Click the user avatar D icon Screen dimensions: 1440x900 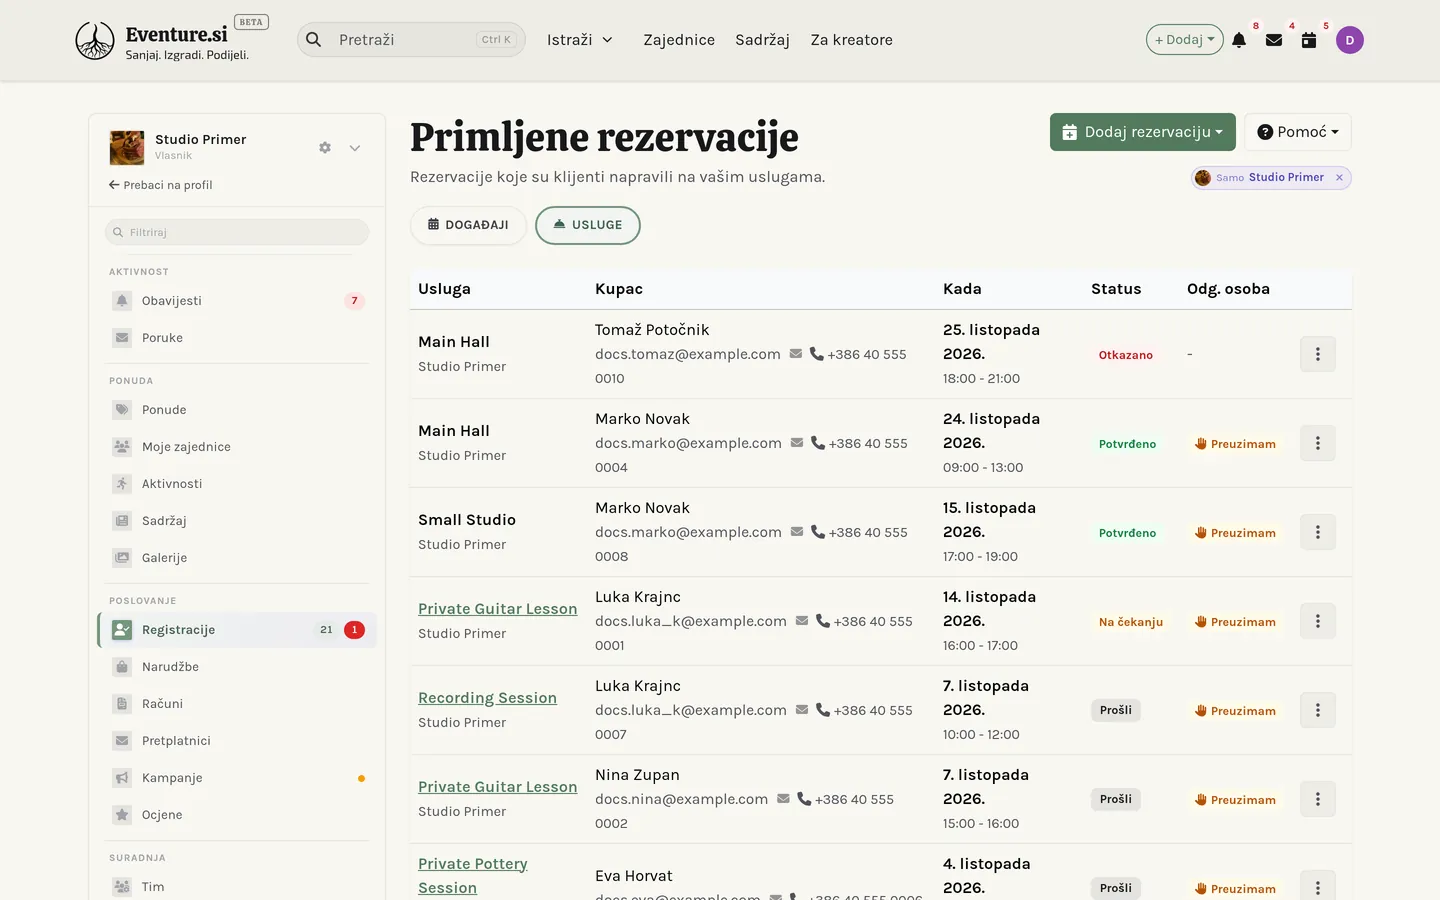coord(1350,40)
